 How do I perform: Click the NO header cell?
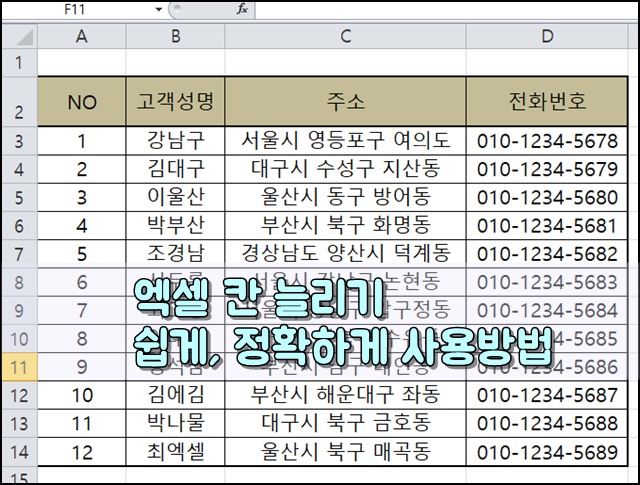82,101
